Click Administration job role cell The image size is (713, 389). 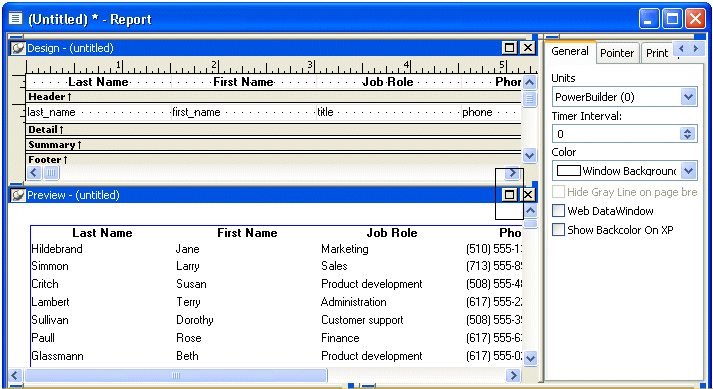click(x=353, y=302)
